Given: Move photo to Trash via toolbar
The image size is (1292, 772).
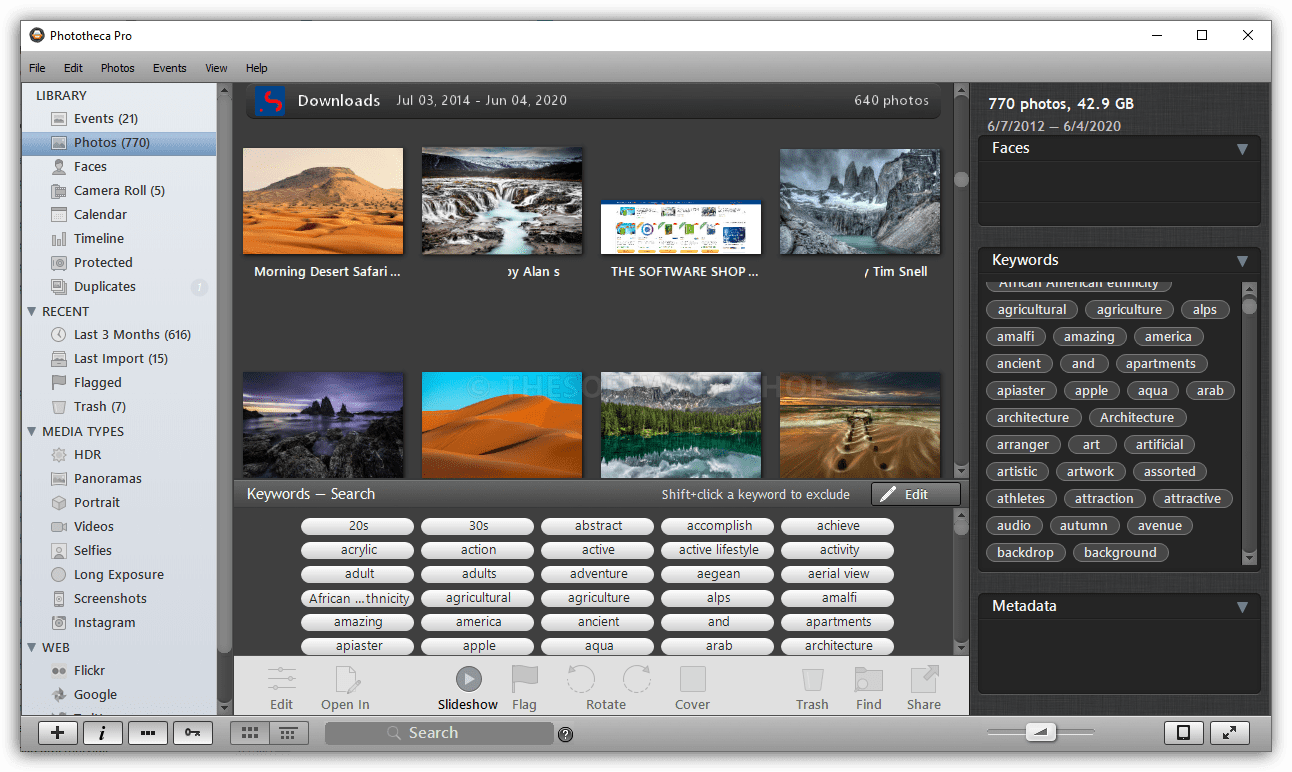Looking at the screenshot, I should (x=812, y=680).
